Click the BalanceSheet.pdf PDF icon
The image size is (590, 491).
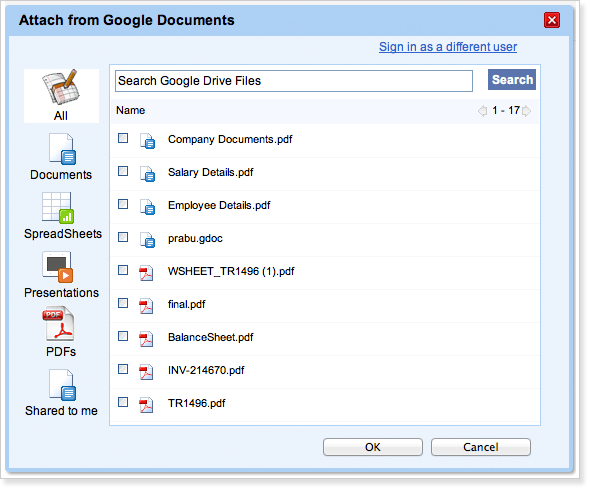[146, 339]
